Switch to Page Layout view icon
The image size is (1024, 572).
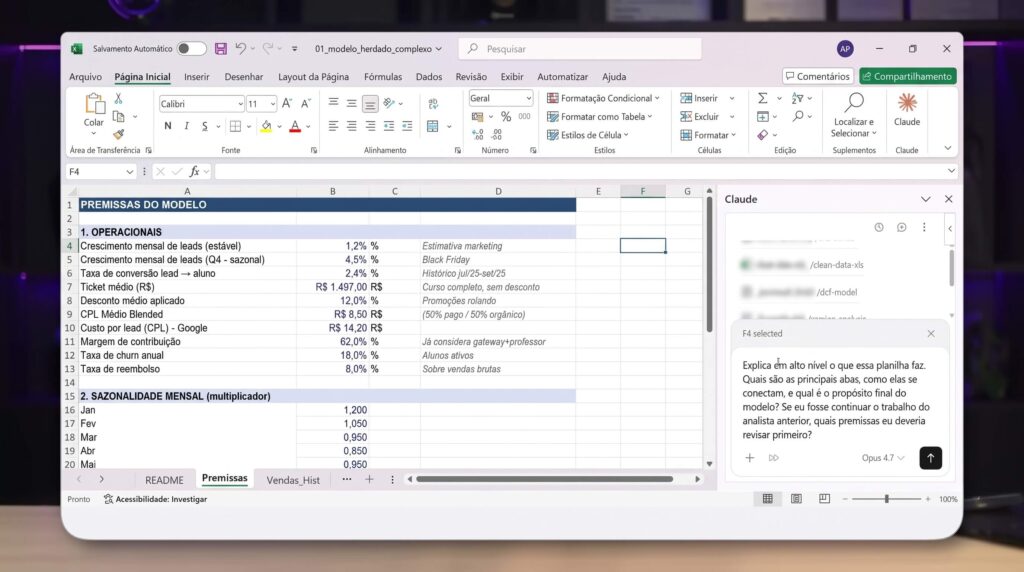pos(796,499)
